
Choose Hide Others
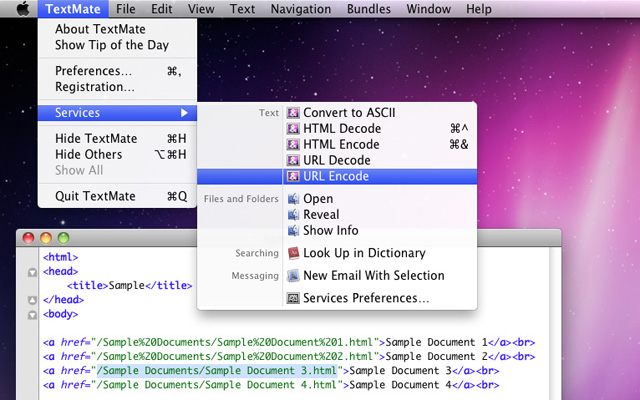[x=118, y=155]
